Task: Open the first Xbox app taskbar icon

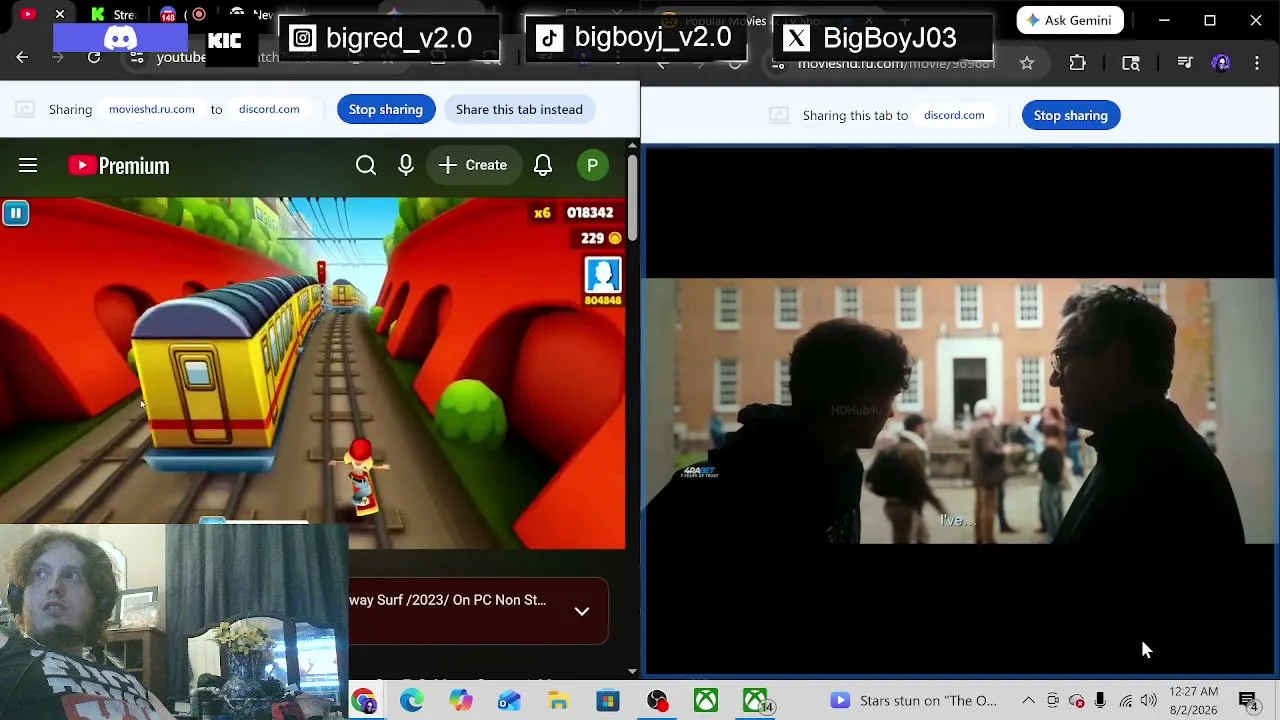Action: (x=706, y=701)
